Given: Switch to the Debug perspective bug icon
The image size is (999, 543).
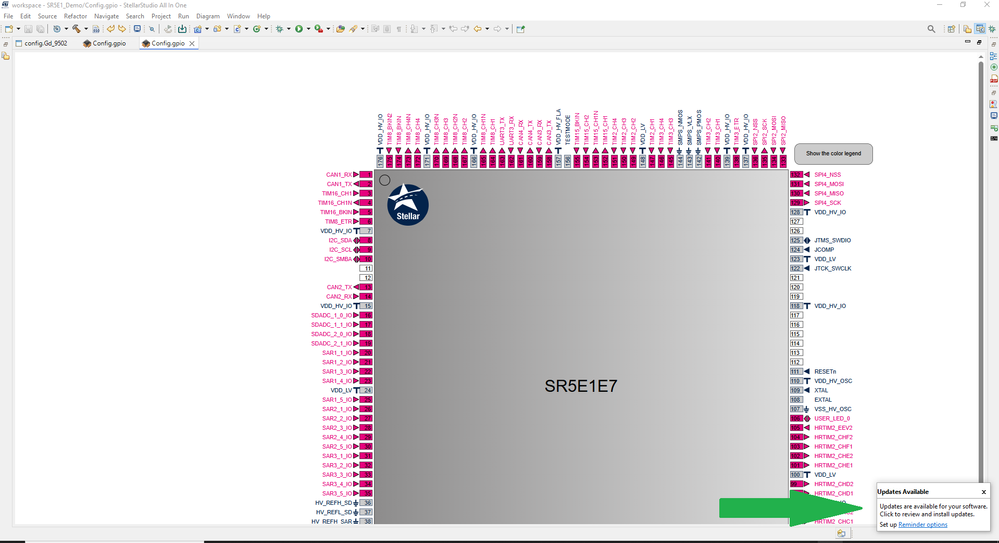Looking at the screenshot, I should click(x=992, y=29).
